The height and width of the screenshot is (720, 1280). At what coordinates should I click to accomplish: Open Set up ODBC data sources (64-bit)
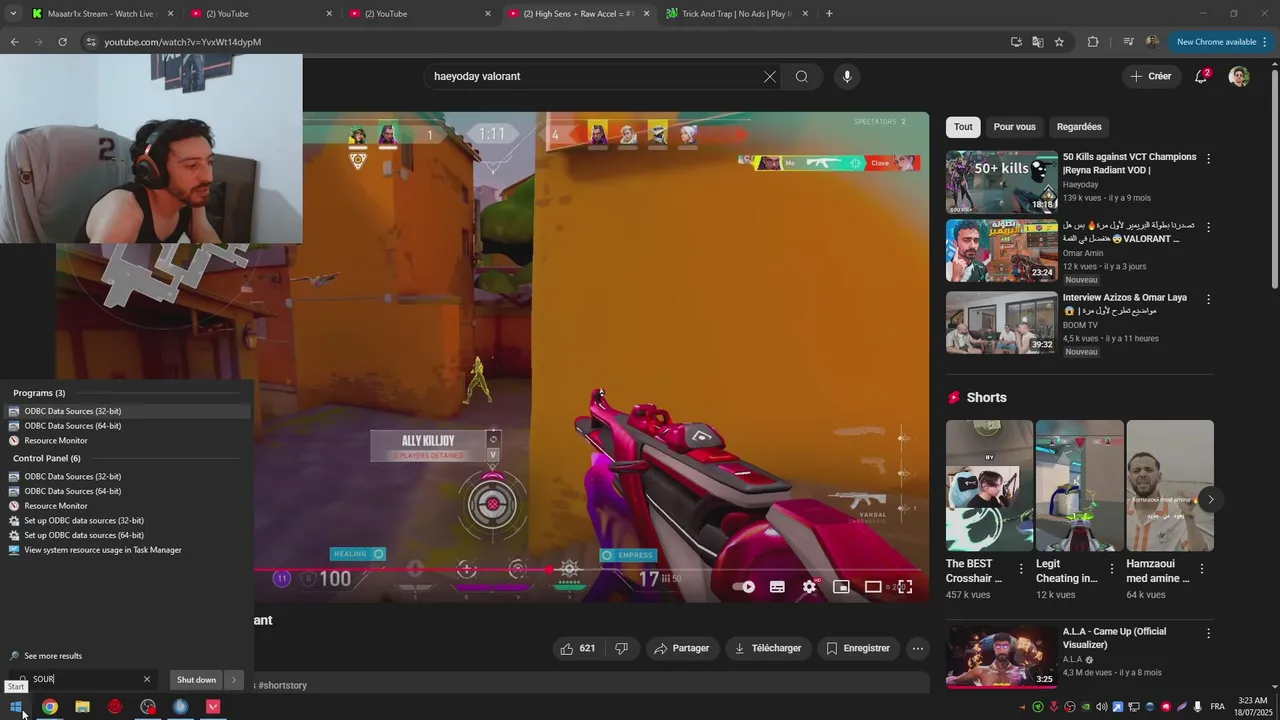(84, 535)
